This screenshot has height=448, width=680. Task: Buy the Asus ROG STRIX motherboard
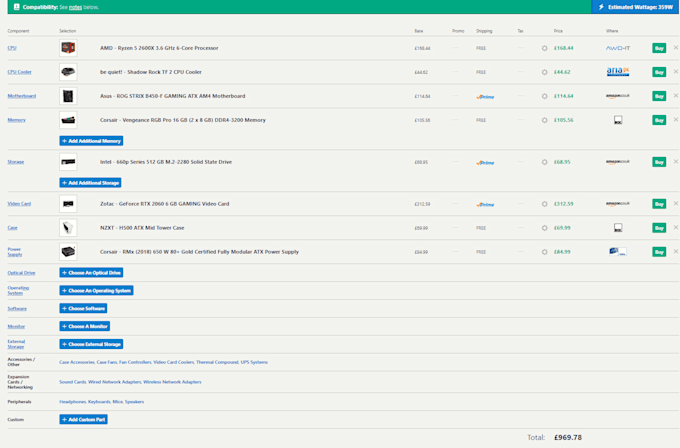tap(659, 96)
